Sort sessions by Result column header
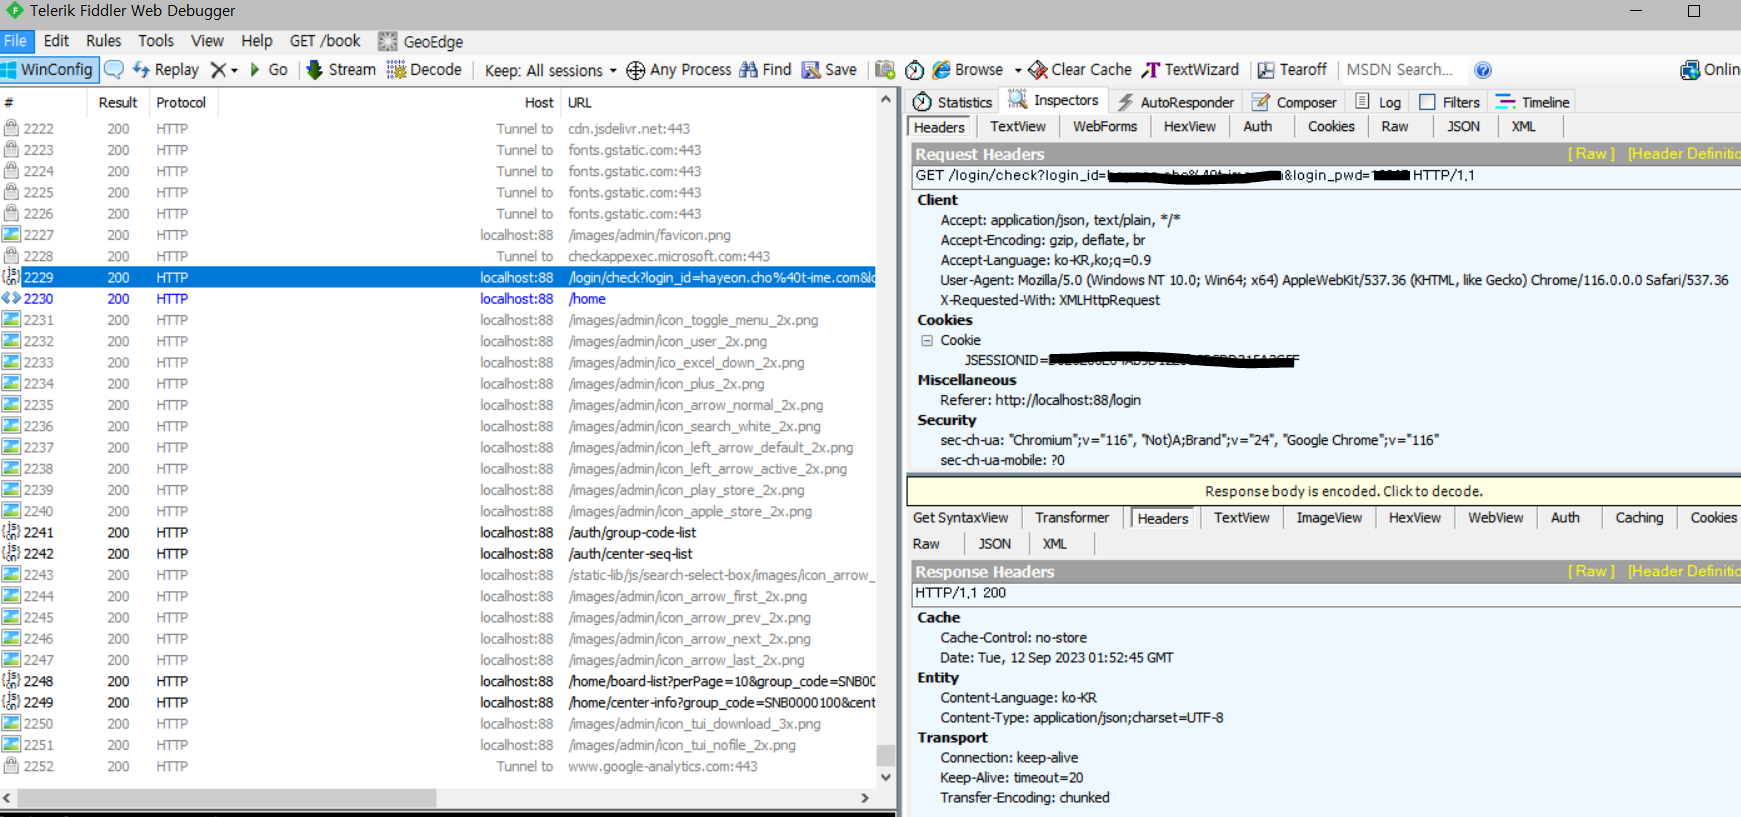The width and height of the screenshot is (1741, 817). pyautogui.click(x=118, y=103)
